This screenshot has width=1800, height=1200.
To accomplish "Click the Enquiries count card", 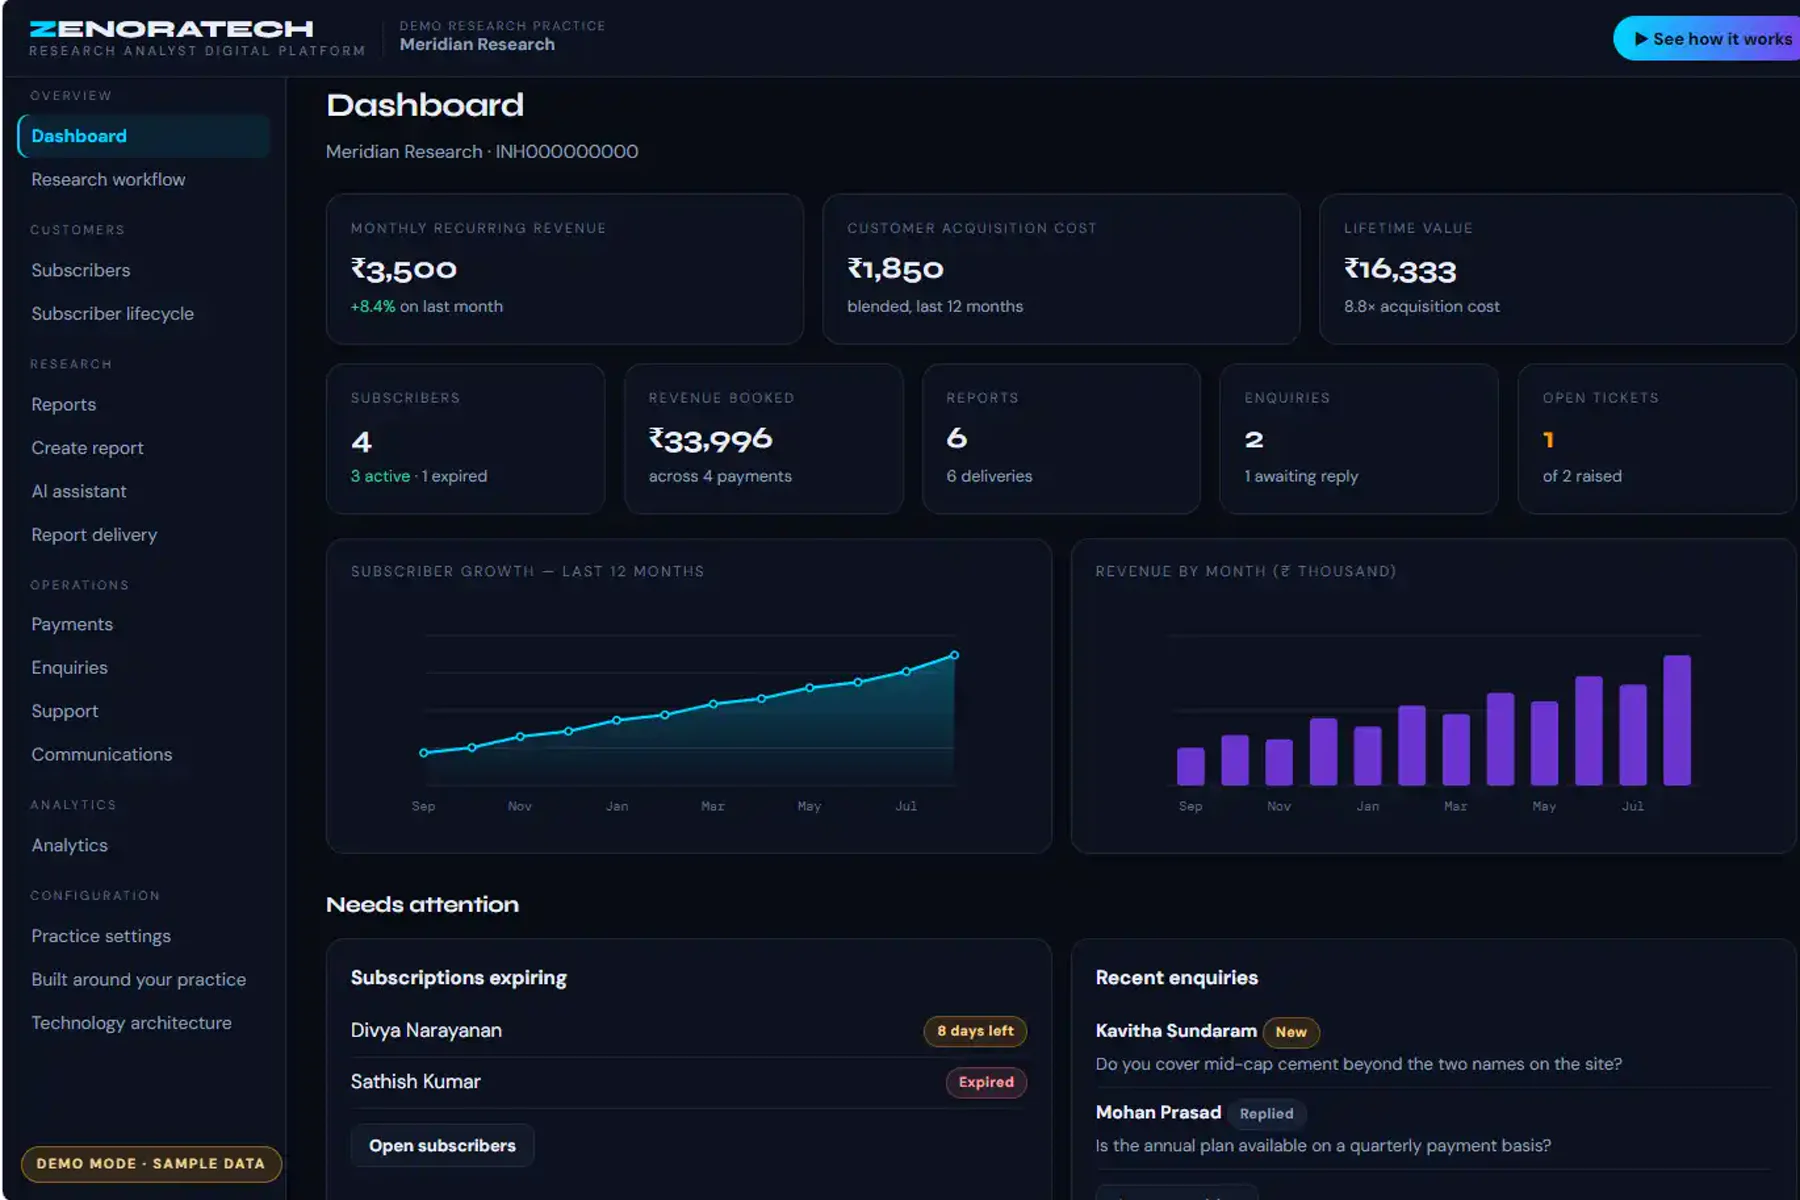I will pos(1359,439).
